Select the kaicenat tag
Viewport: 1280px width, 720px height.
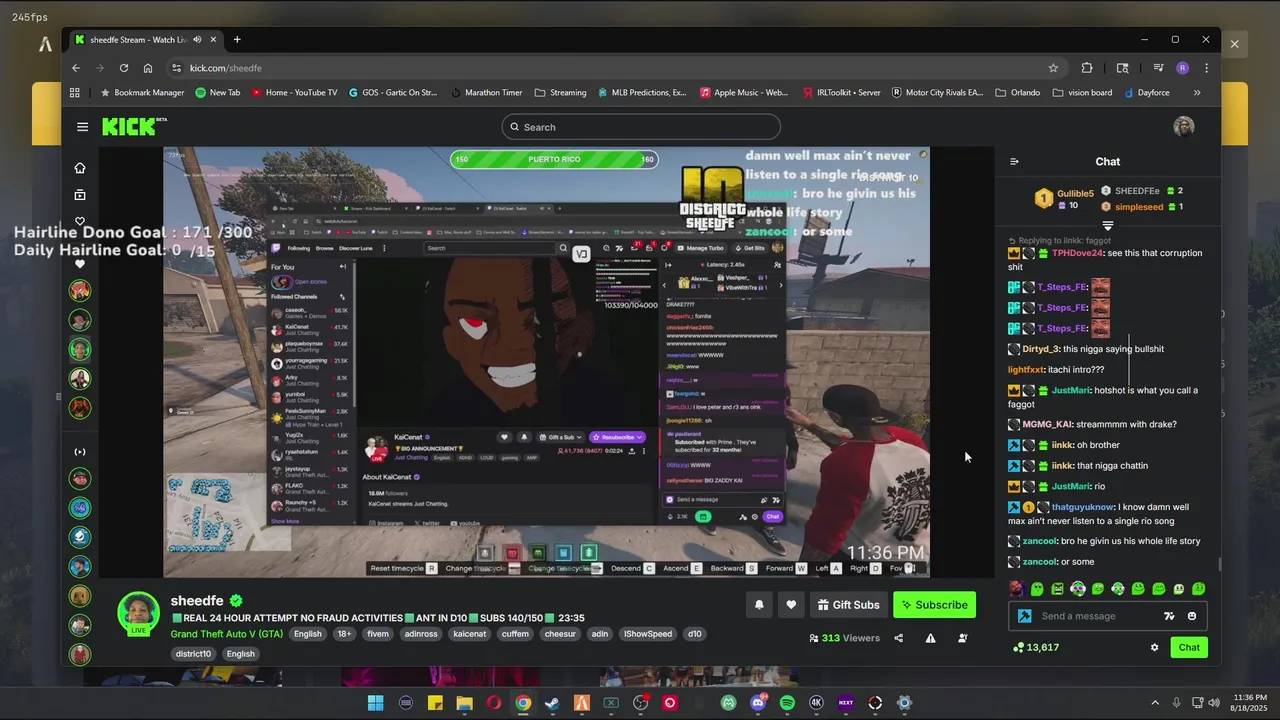point(470,634)
